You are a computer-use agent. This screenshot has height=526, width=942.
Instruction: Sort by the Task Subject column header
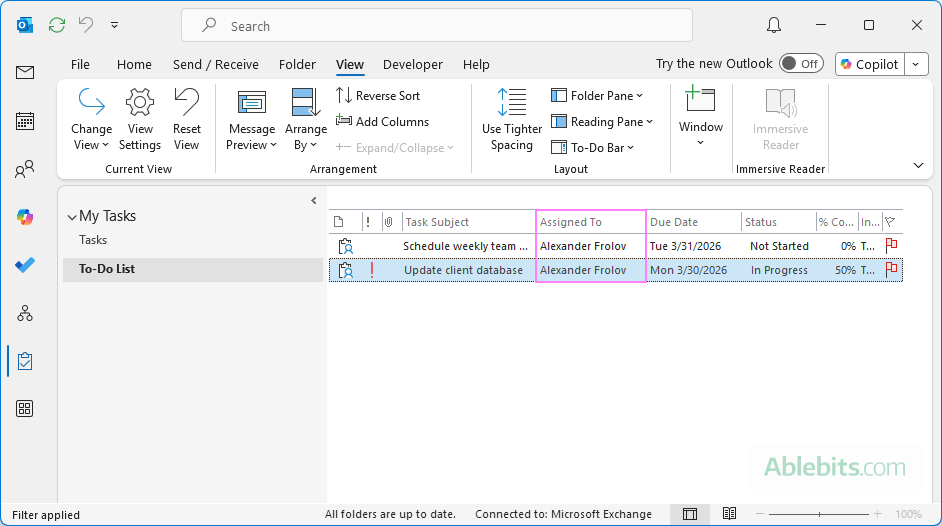[x=469, y=222]
